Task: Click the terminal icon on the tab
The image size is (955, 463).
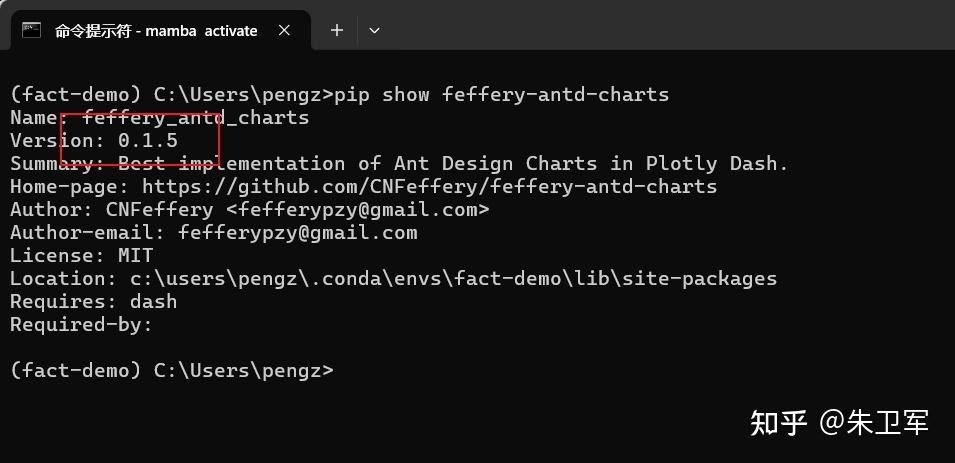Action: coord(32,30)
